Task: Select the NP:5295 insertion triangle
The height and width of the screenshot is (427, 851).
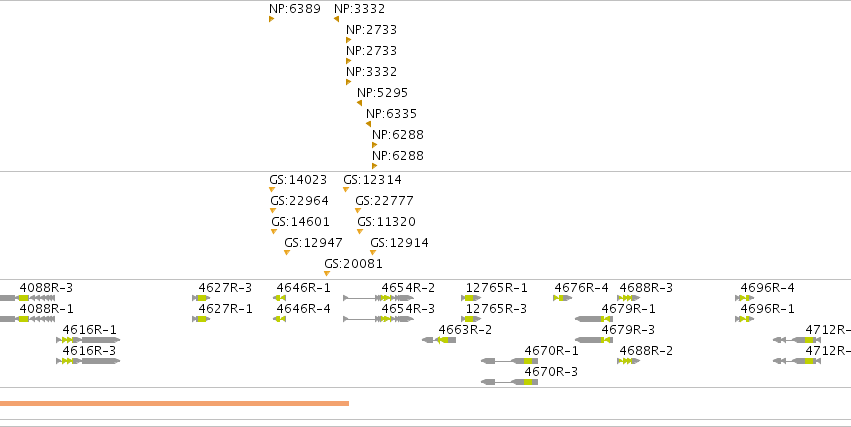Action: click(x=359, y=103)
